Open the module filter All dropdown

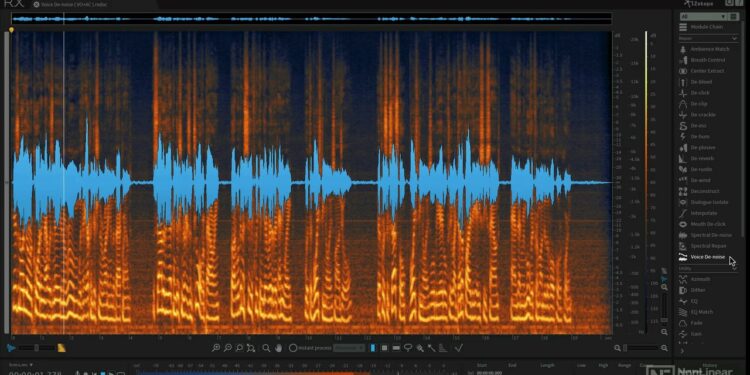703,16
